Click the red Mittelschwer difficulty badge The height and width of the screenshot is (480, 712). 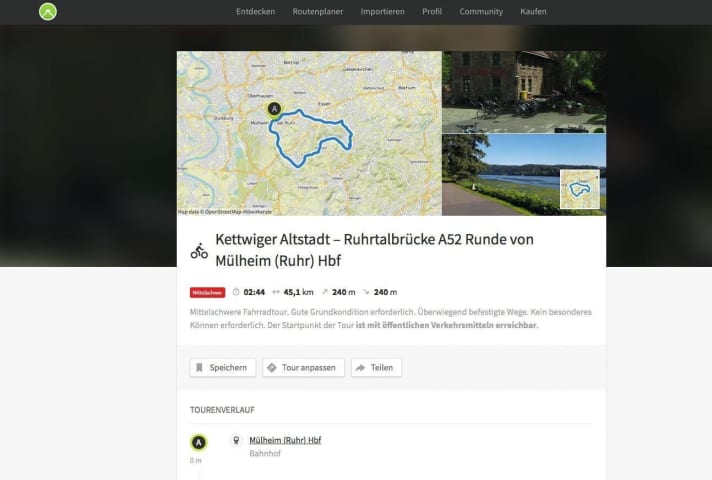(x=207, y=292)
